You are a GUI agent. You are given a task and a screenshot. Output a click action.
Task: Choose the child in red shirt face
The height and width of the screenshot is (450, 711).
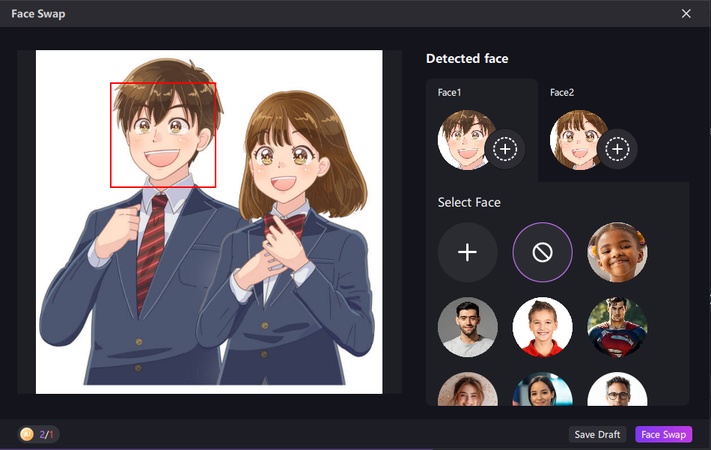point(542,327)
